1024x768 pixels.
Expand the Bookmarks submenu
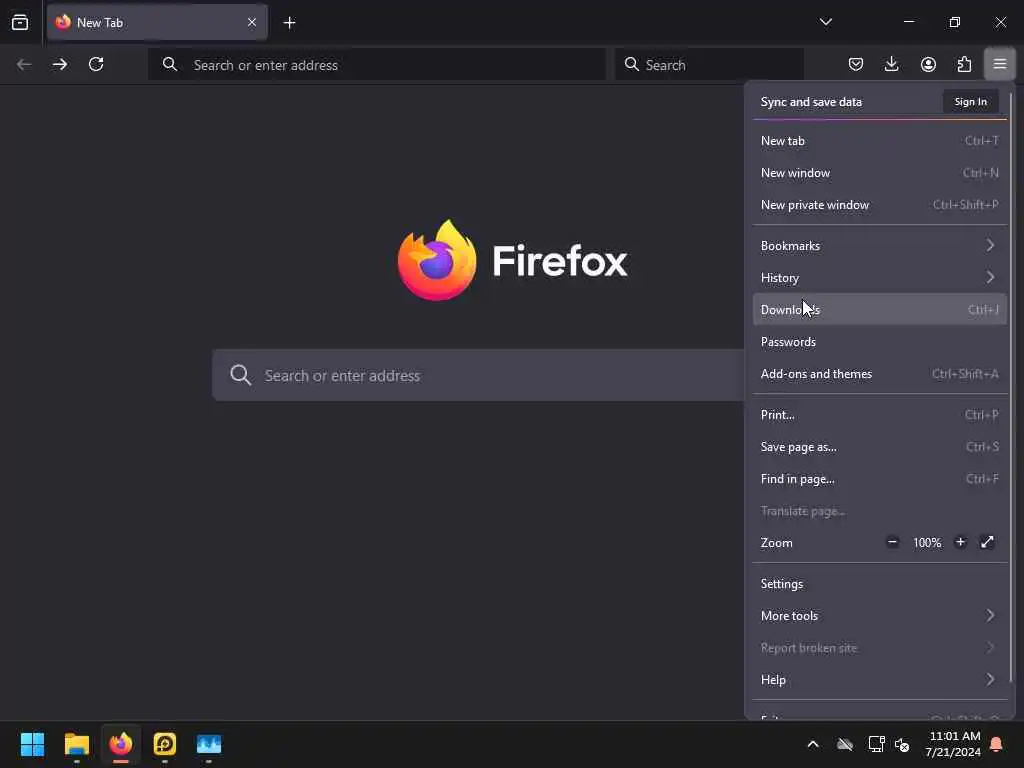(880, 246)
